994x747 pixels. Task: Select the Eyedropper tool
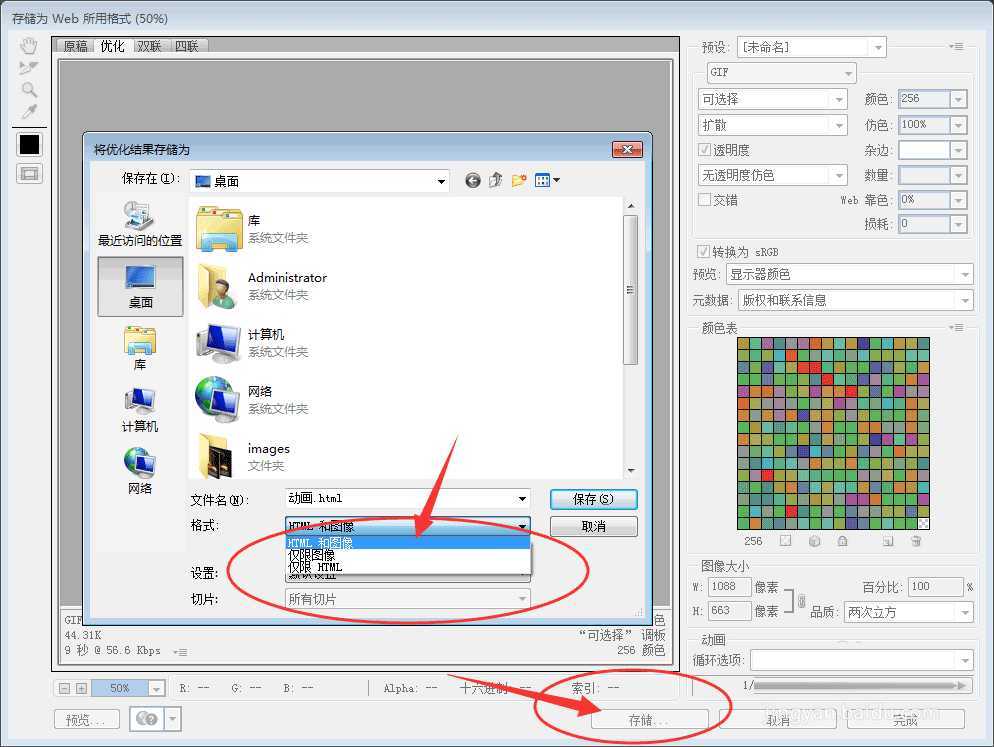click(x=28, y=110)
